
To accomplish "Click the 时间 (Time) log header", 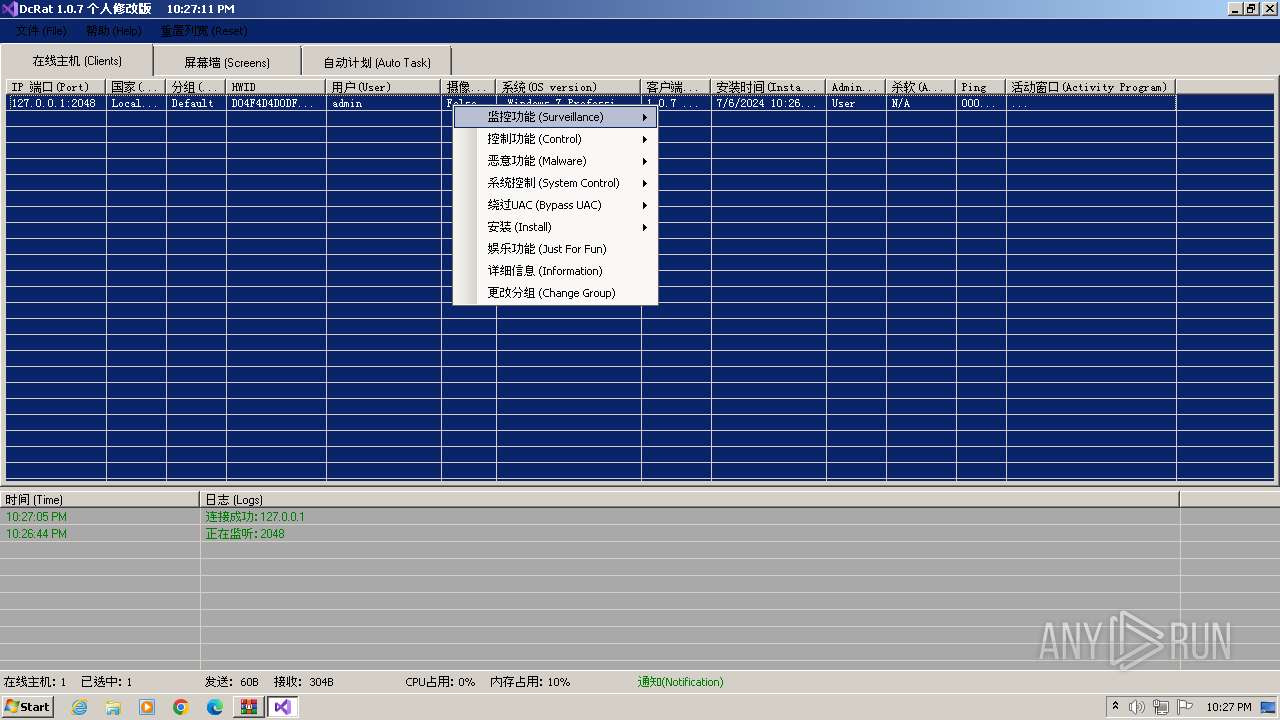I will 100,499.
